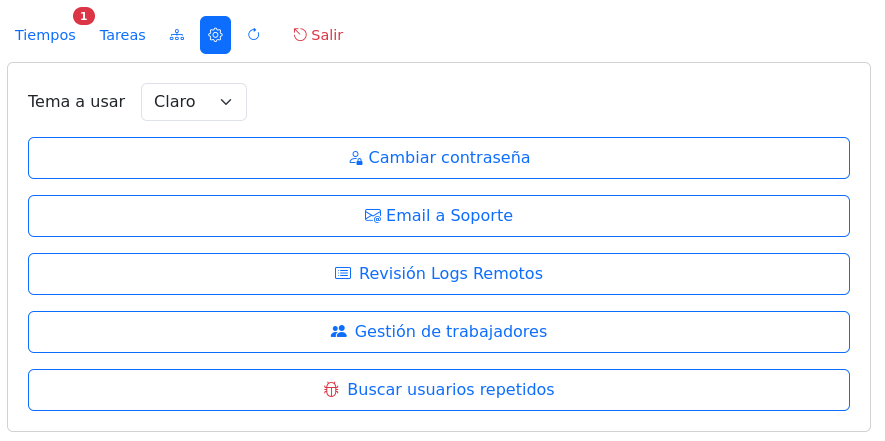Open the Tiempos tab

pos(45,35)
